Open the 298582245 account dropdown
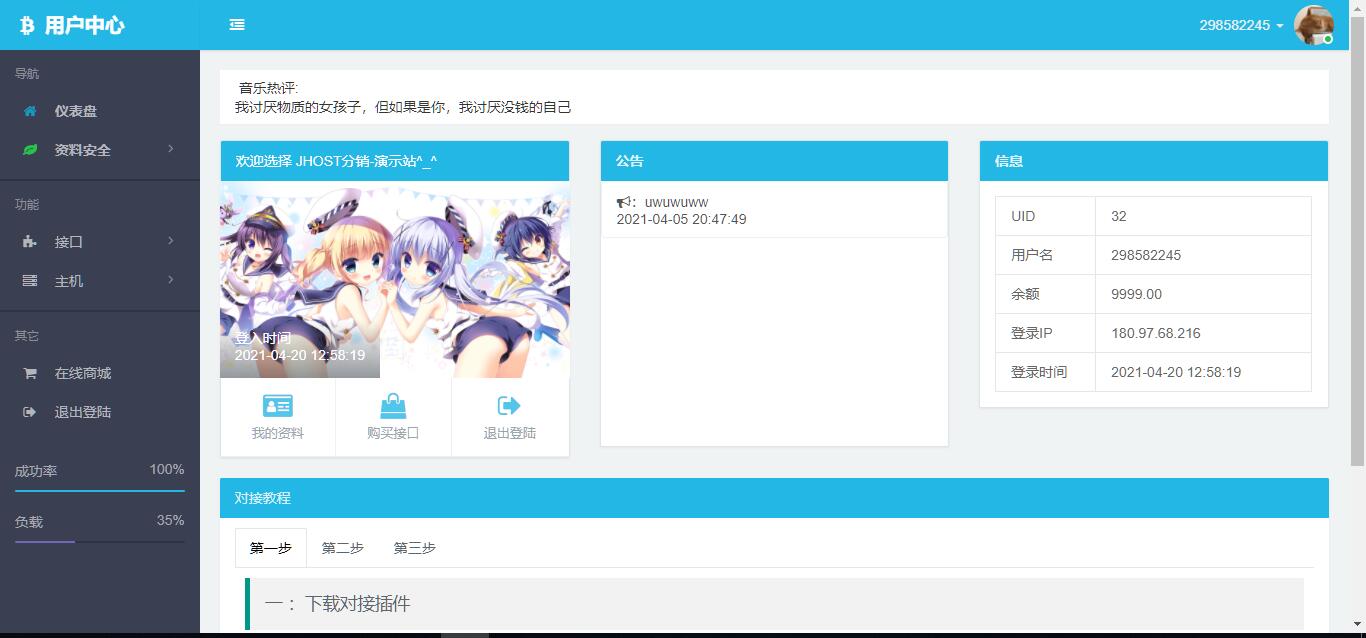 pyautogui.click(x=1241, y=25)
